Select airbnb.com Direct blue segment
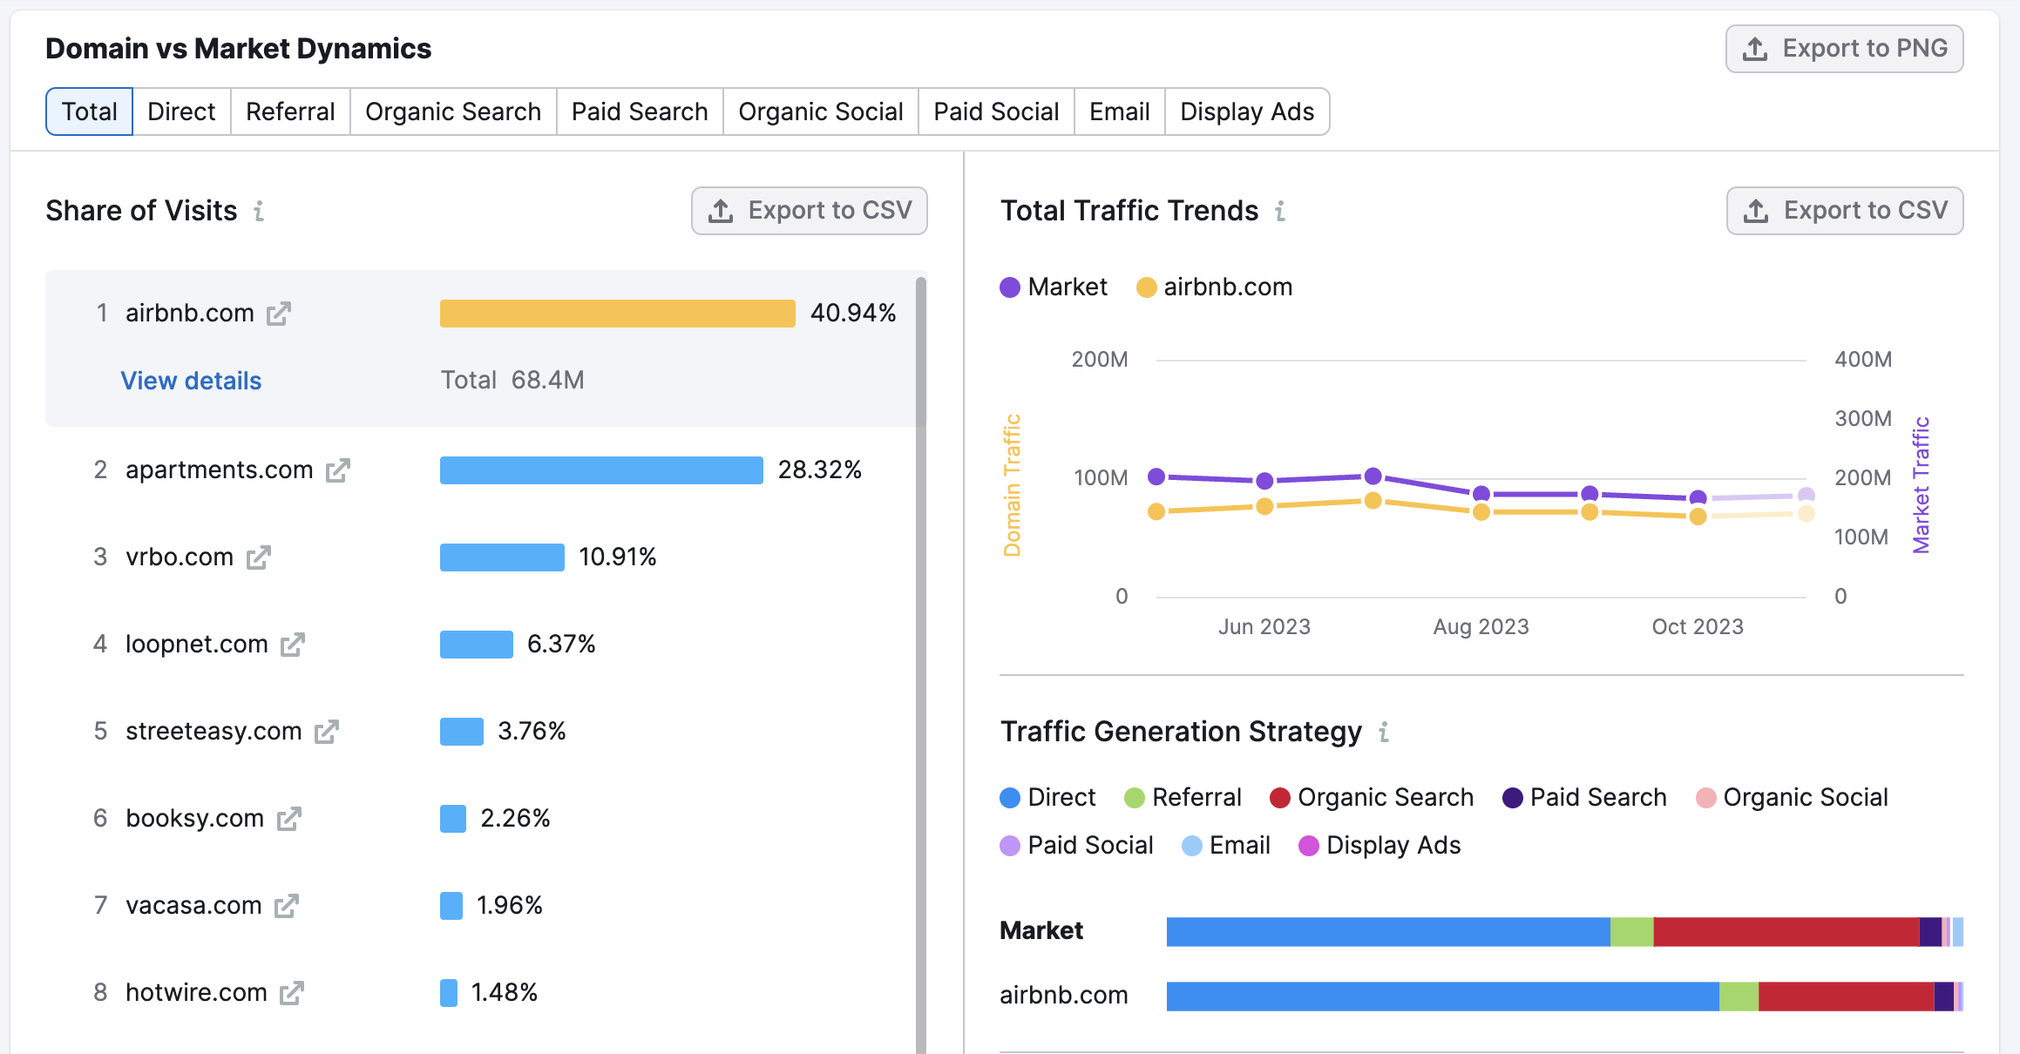2020x1054 pixels. point(1443,996)
